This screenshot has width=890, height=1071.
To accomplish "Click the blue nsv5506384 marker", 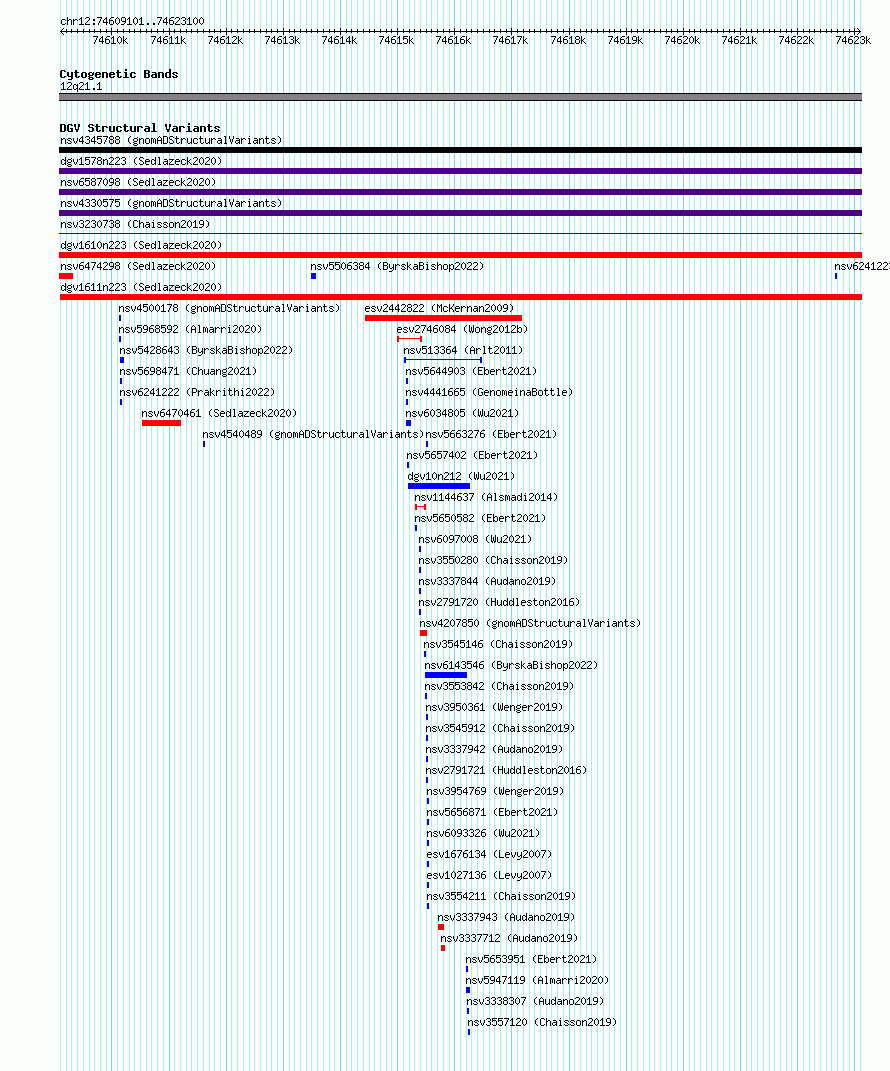I will click(x=314, y=276).
